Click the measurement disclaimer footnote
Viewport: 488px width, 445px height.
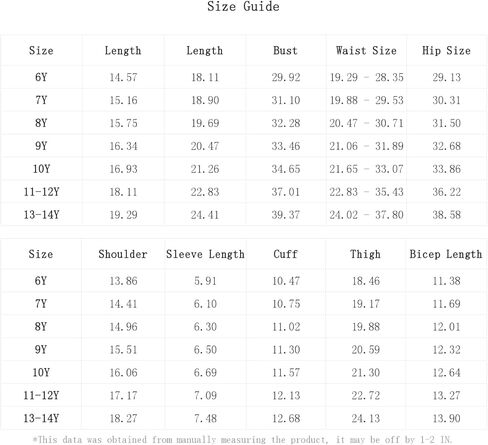point(242,440)
